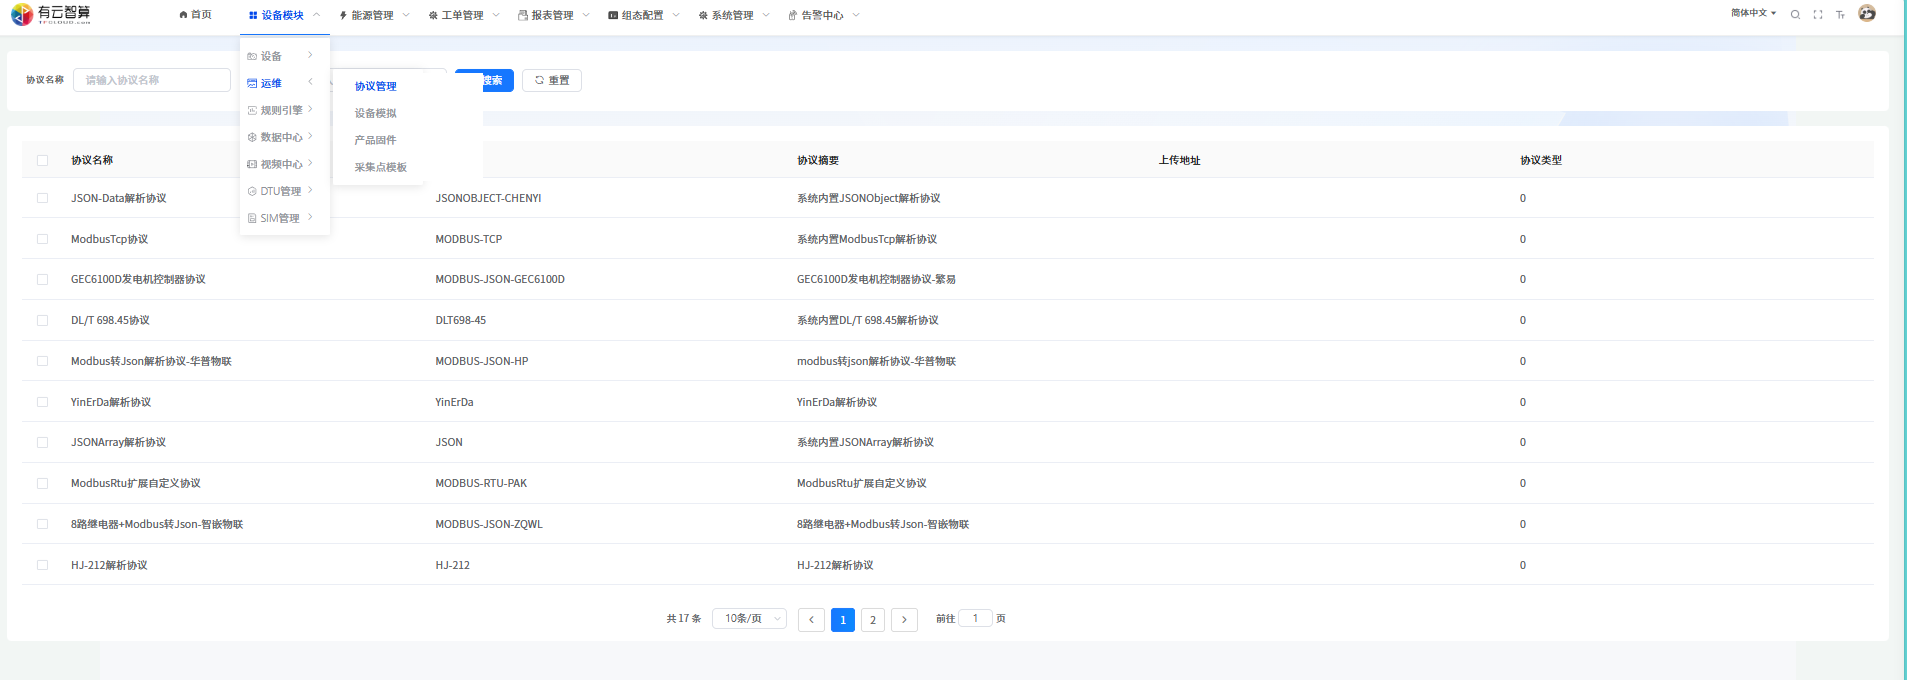Tick the checkbox for HJ-212解析协议
Screen dimensions: 1907x680
click(x=42, y=565)
